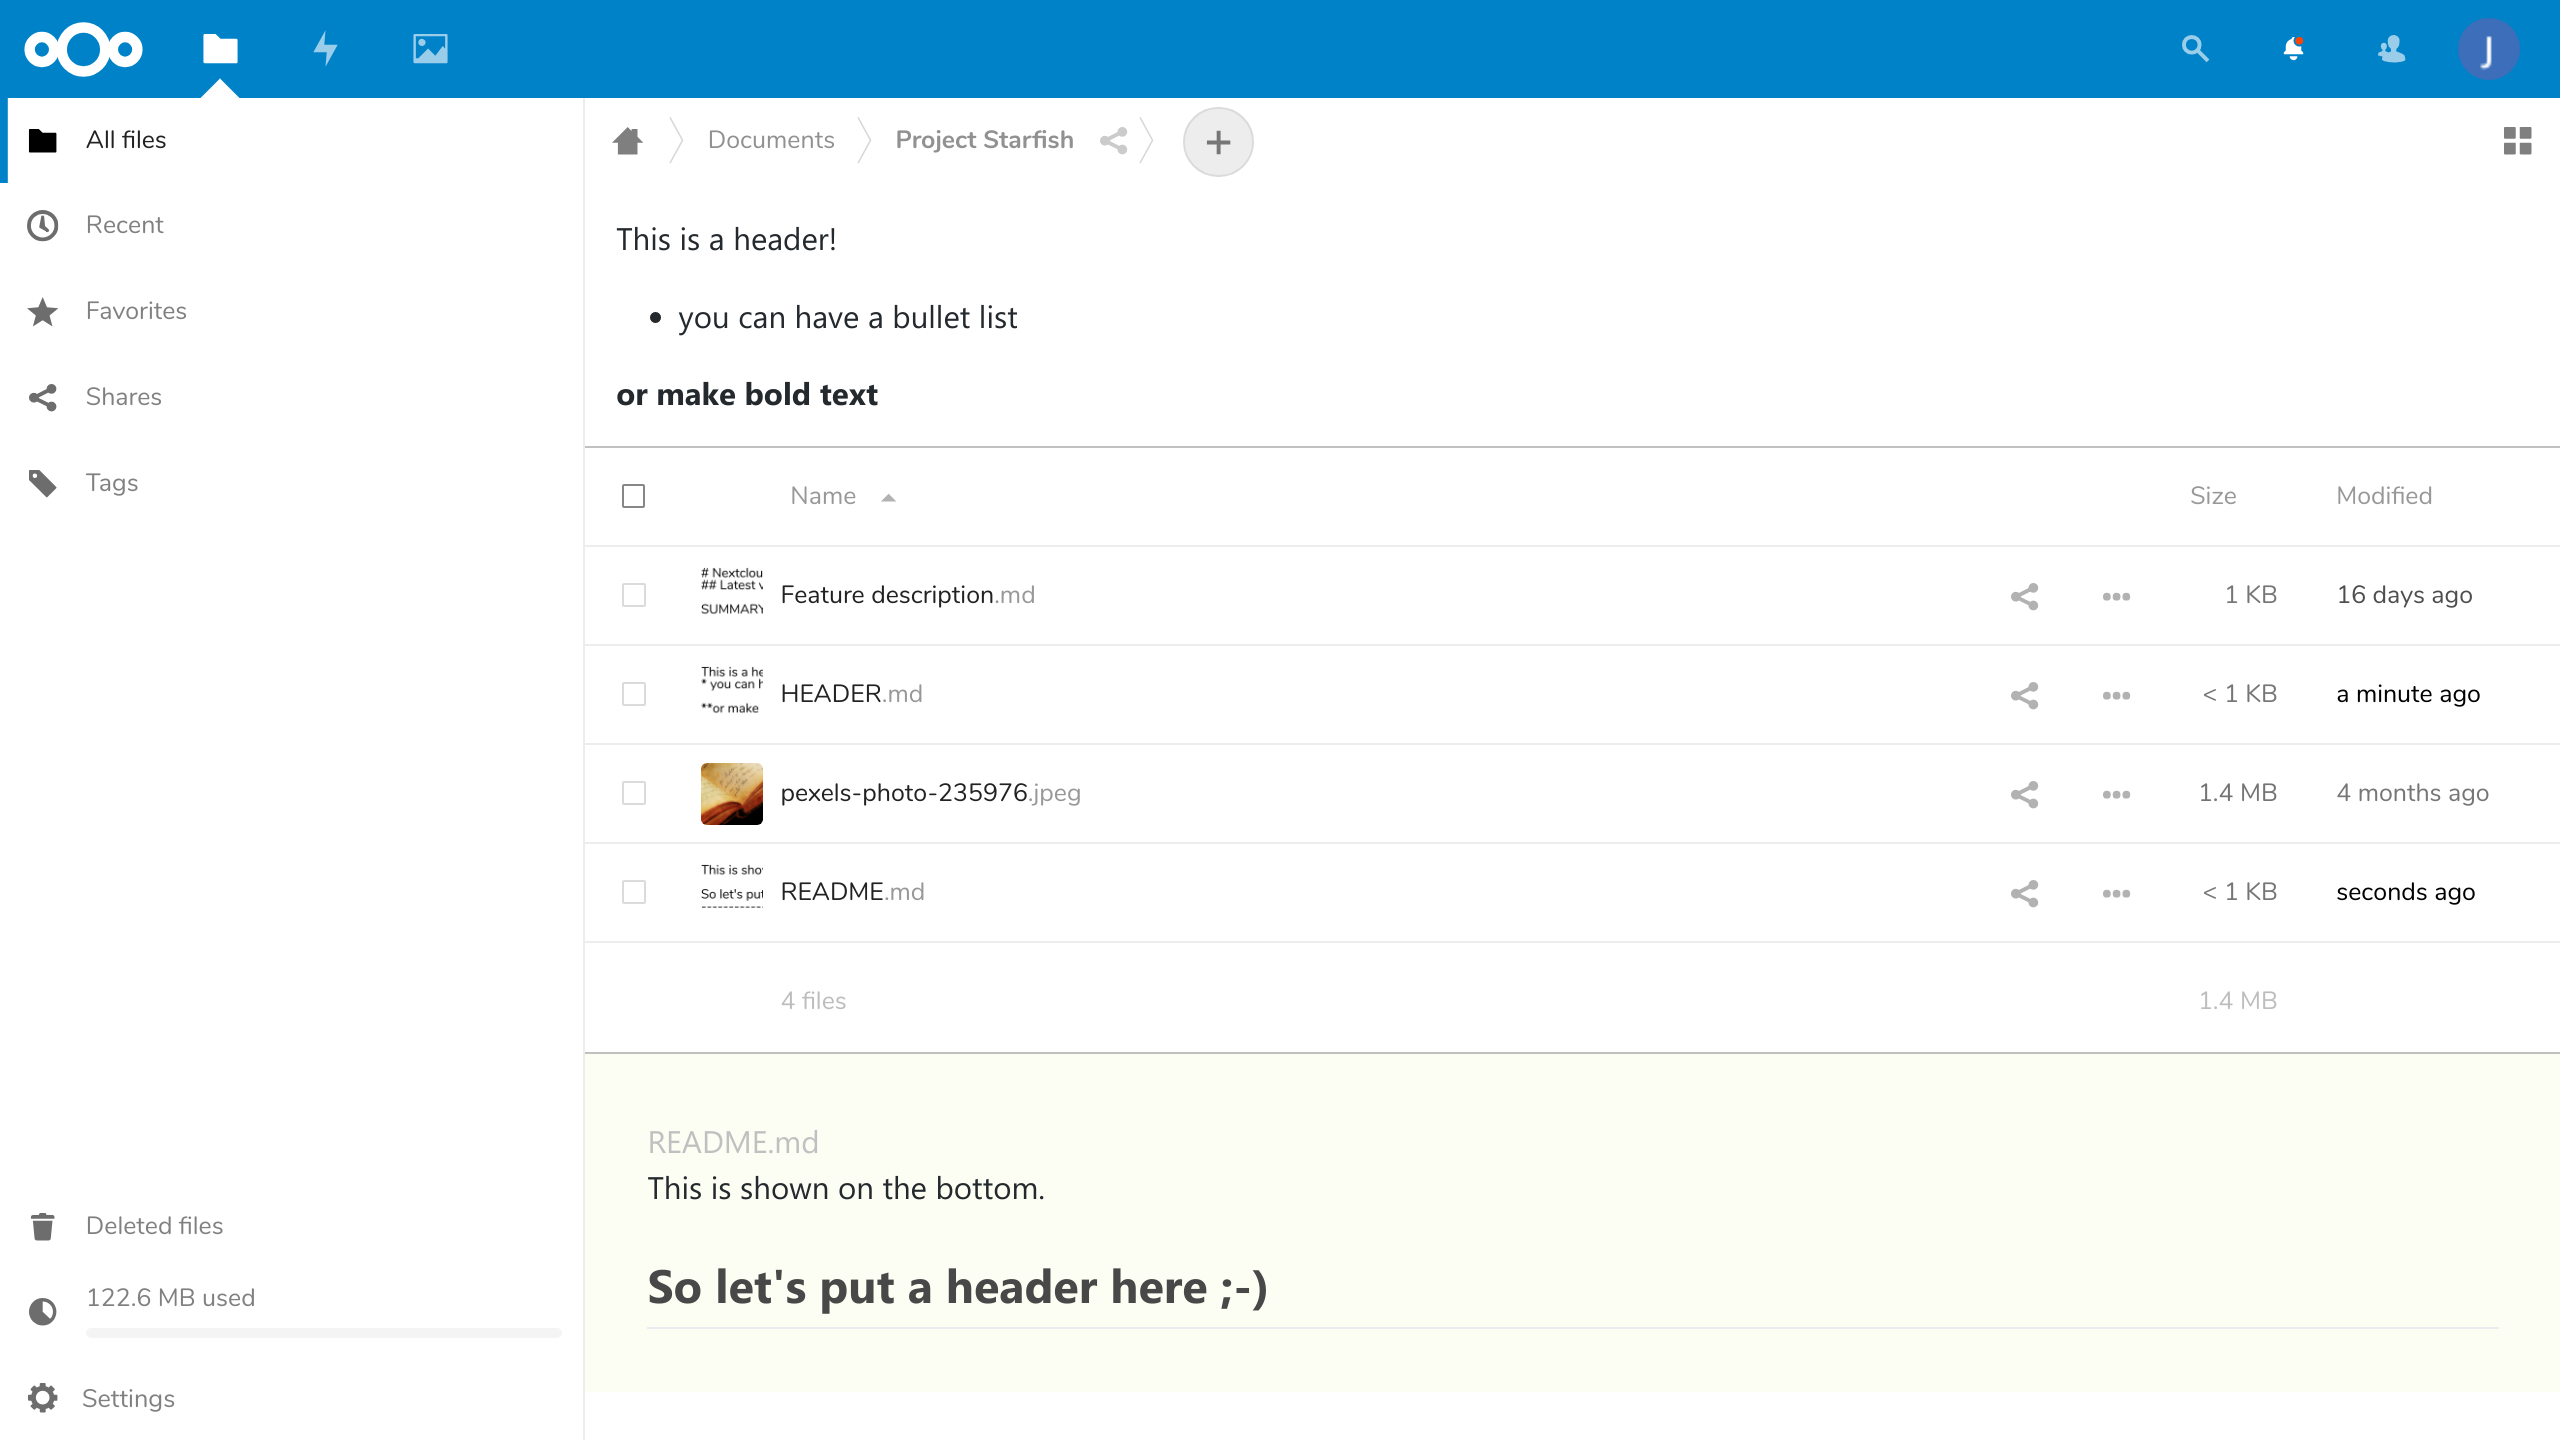Viewport: 2560px width, 1440px height.
Task: Click the HEADER.md preview thumbnail
Action: 731,694
